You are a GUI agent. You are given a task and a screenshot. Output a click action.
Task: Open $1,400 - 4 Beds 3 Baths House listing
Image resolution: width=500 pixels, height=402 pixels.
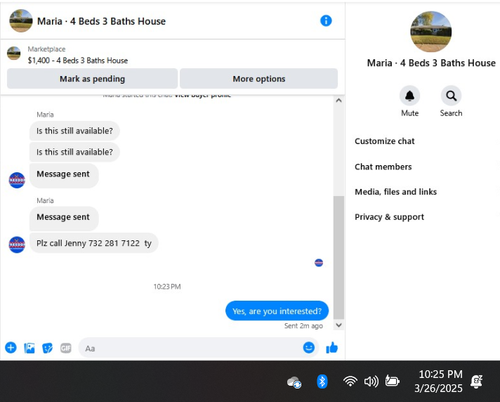pos(78,60)
